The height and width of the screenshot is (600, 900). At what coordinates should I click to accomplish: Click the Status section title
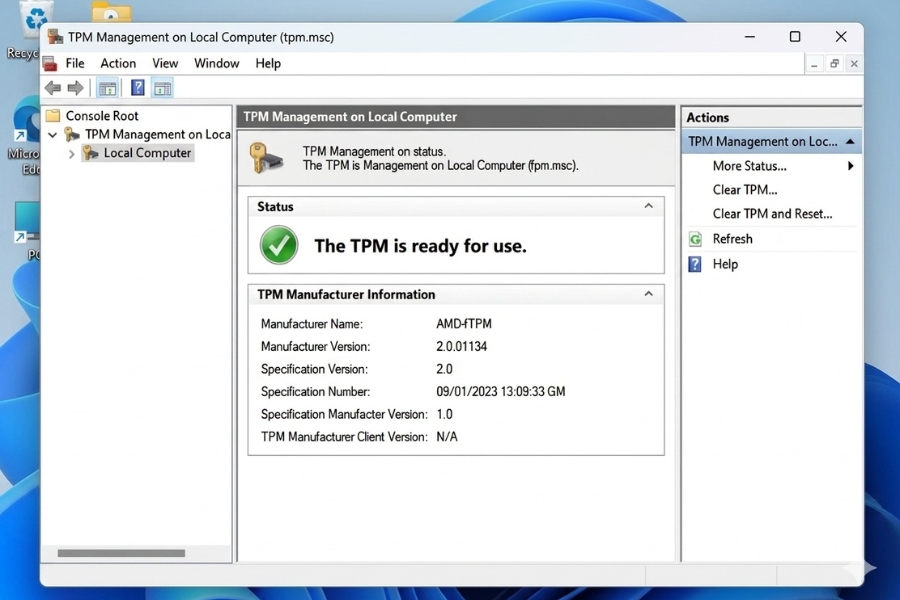pos(275,206)
